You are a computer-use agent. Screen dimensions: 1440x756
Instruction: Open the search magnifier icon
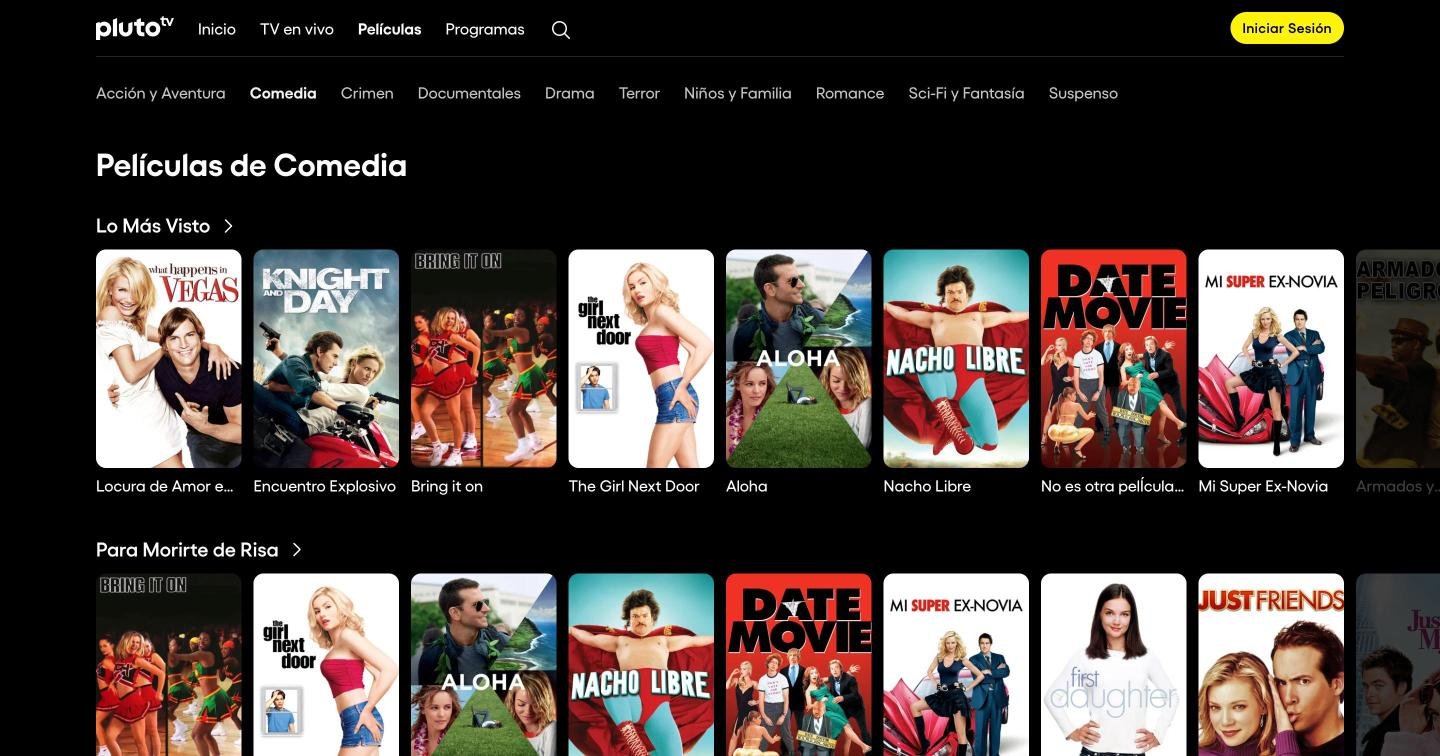coord(561,30)
